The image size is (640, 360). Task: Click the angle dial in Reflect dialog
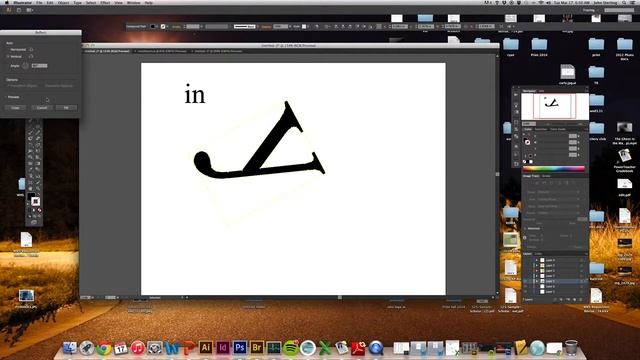[x=25, y=65]
